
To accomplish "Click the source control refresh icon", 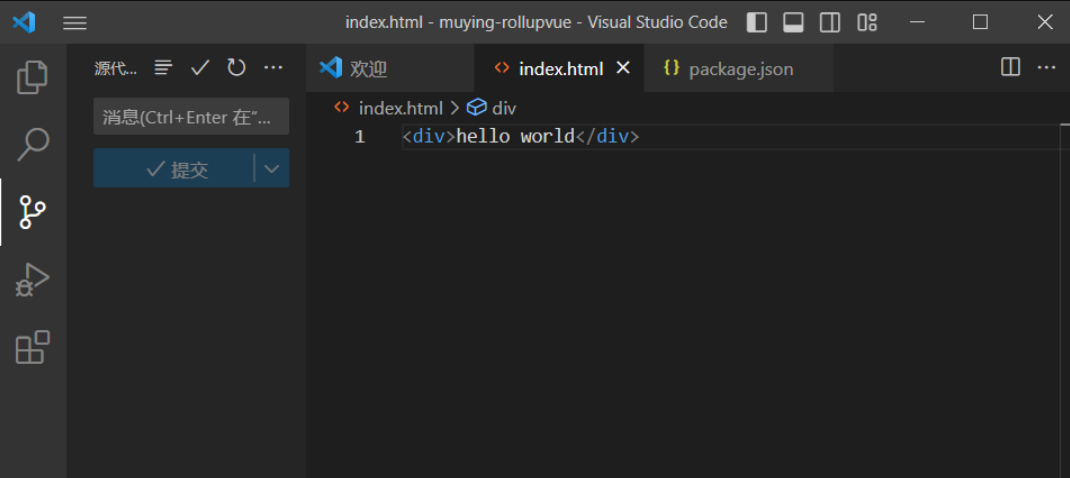I will (x=237, y=68).
